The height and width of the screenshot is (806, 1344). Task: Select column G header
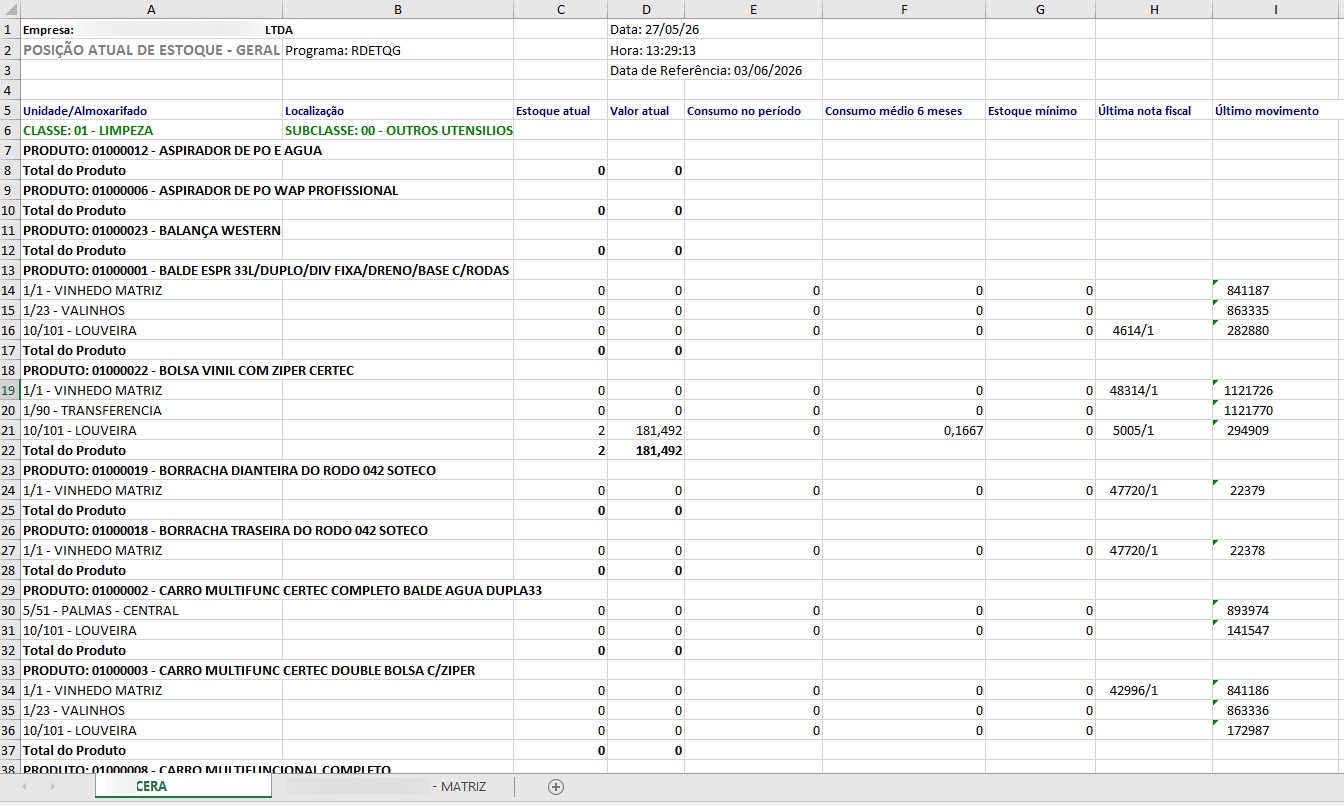coord(1040,9)
